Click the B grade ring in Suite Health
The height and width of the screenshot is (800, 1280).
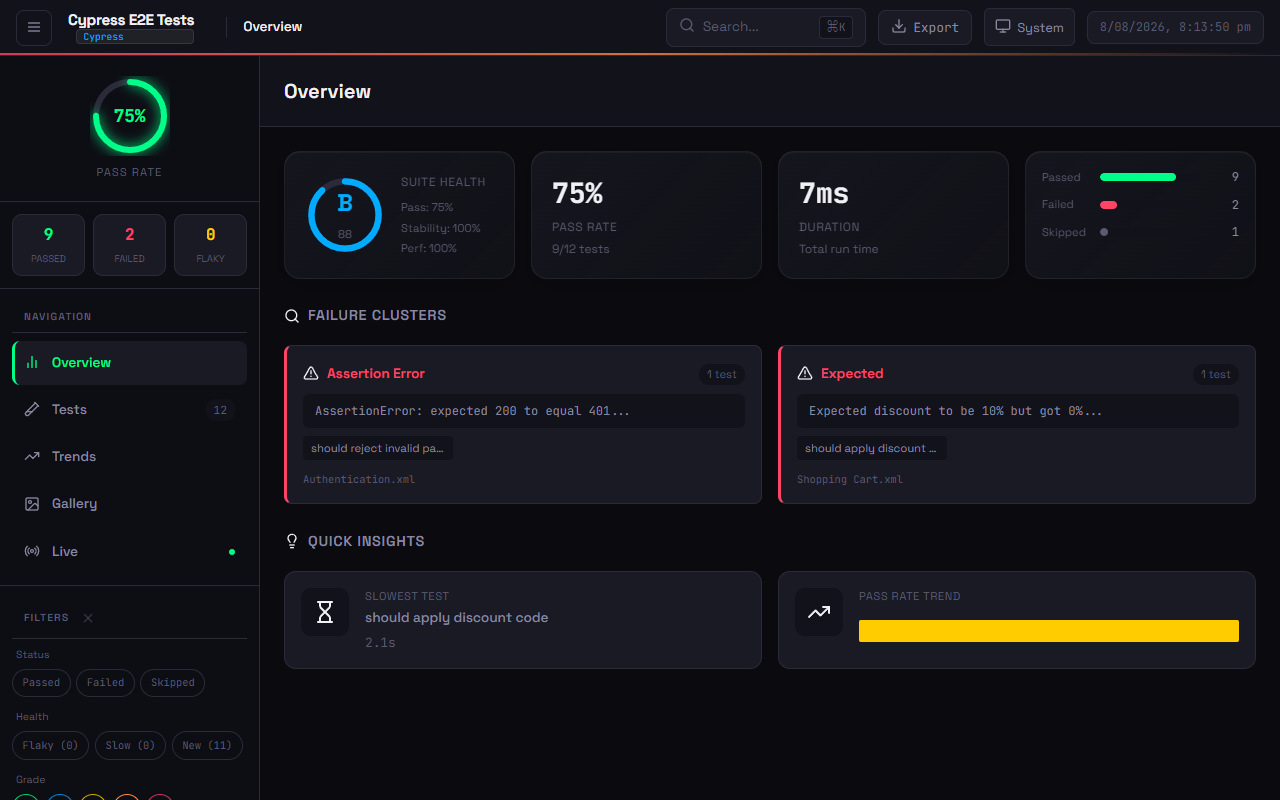click(x=345, y=215)
